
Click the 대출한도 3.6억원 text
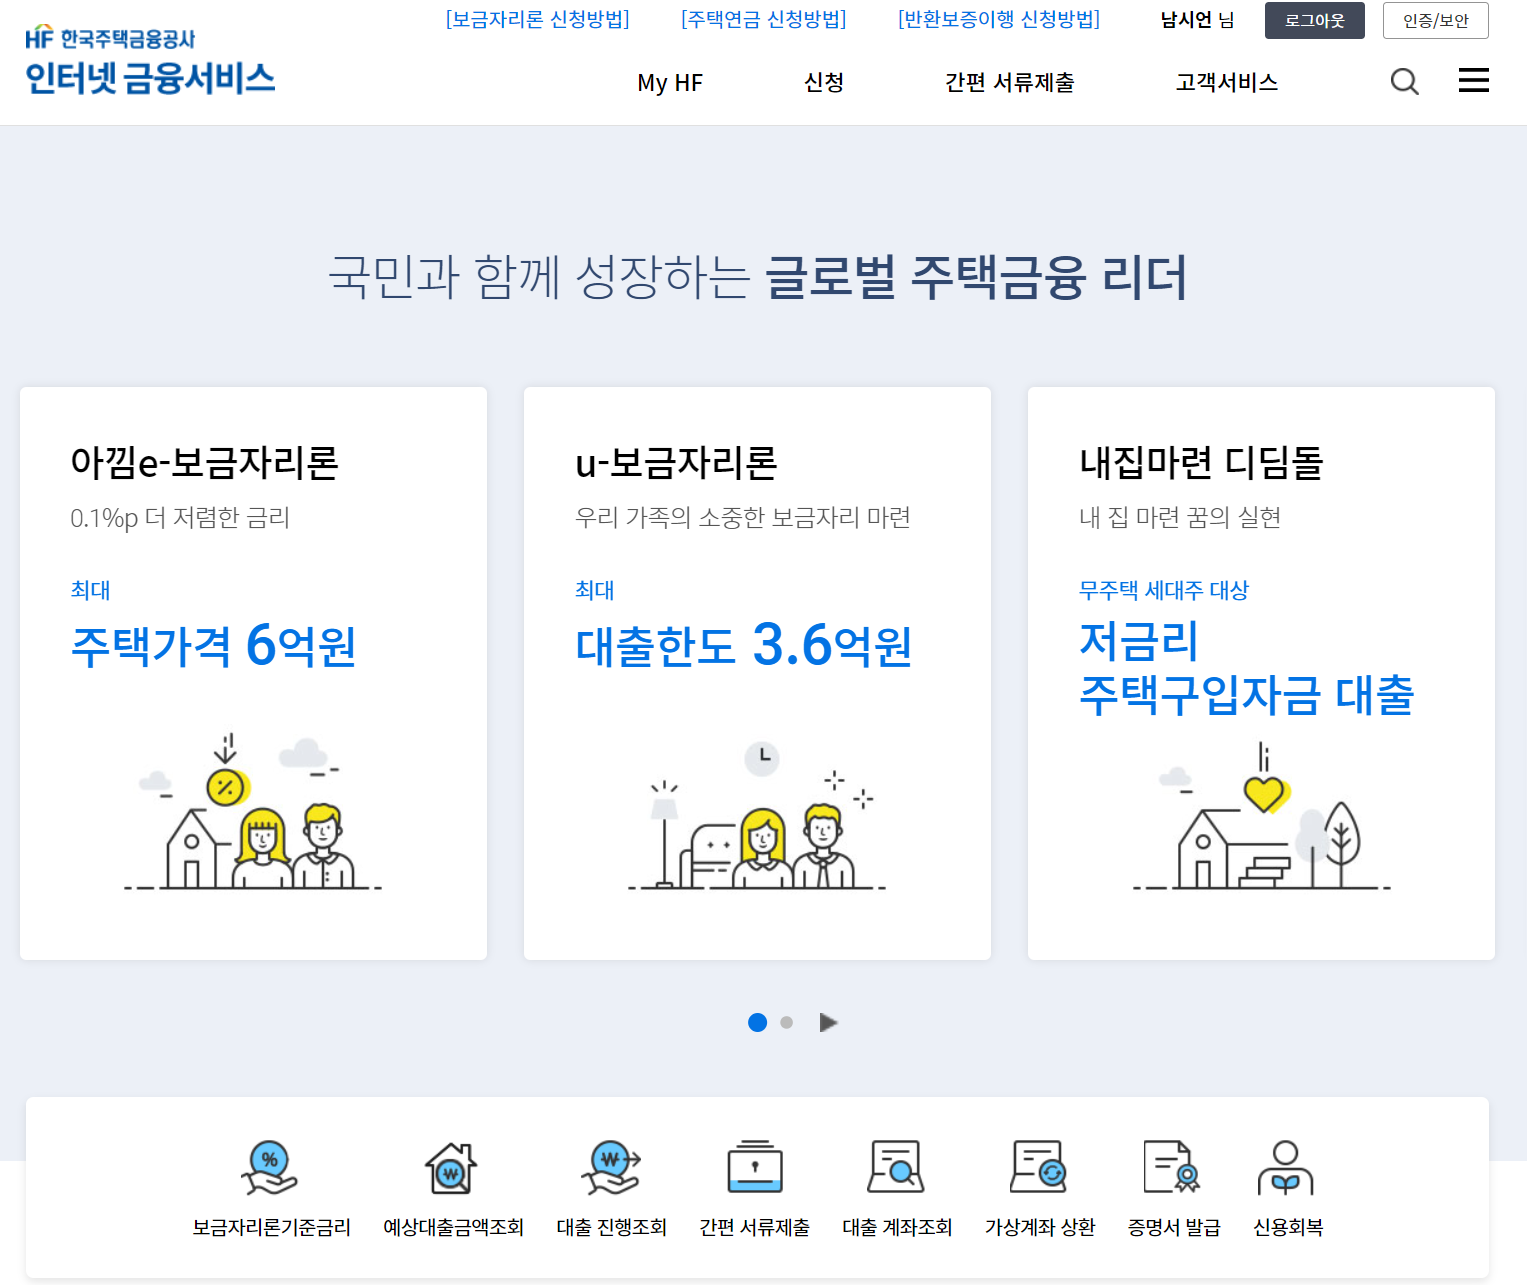coord(744,645)
